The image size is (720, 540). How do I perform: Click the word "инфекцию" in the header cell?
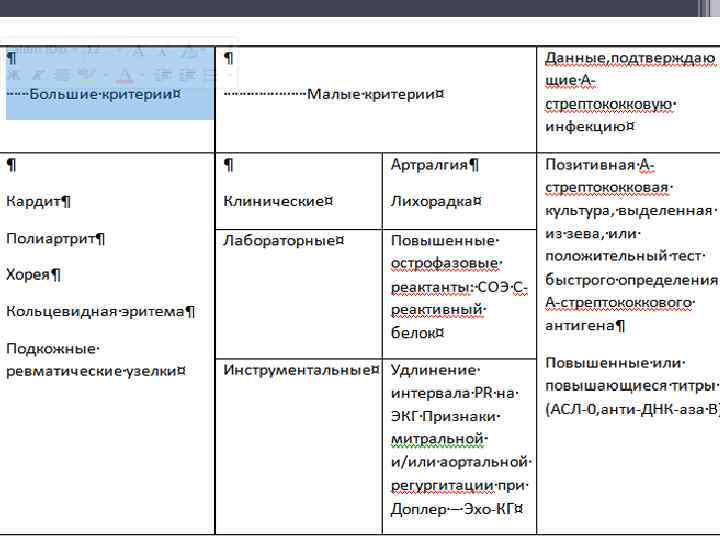tap(586, 126)
